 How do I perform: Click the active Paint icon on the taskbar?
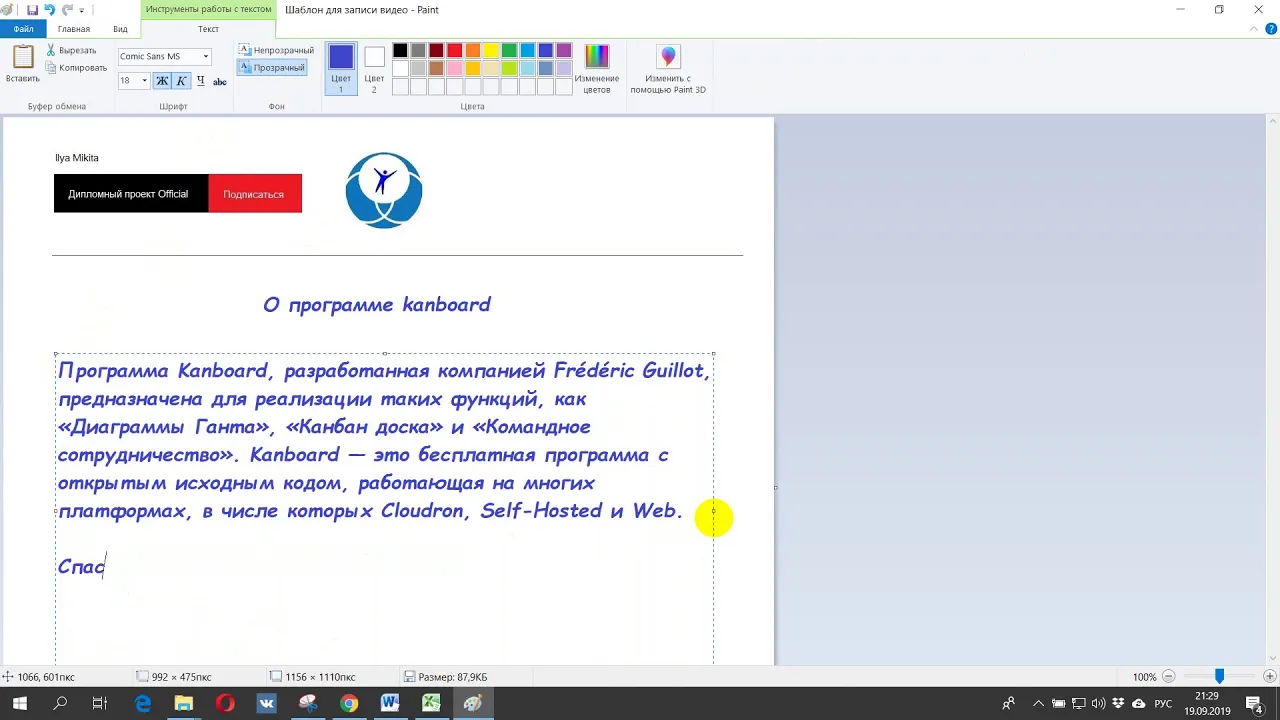pos(472,704)
